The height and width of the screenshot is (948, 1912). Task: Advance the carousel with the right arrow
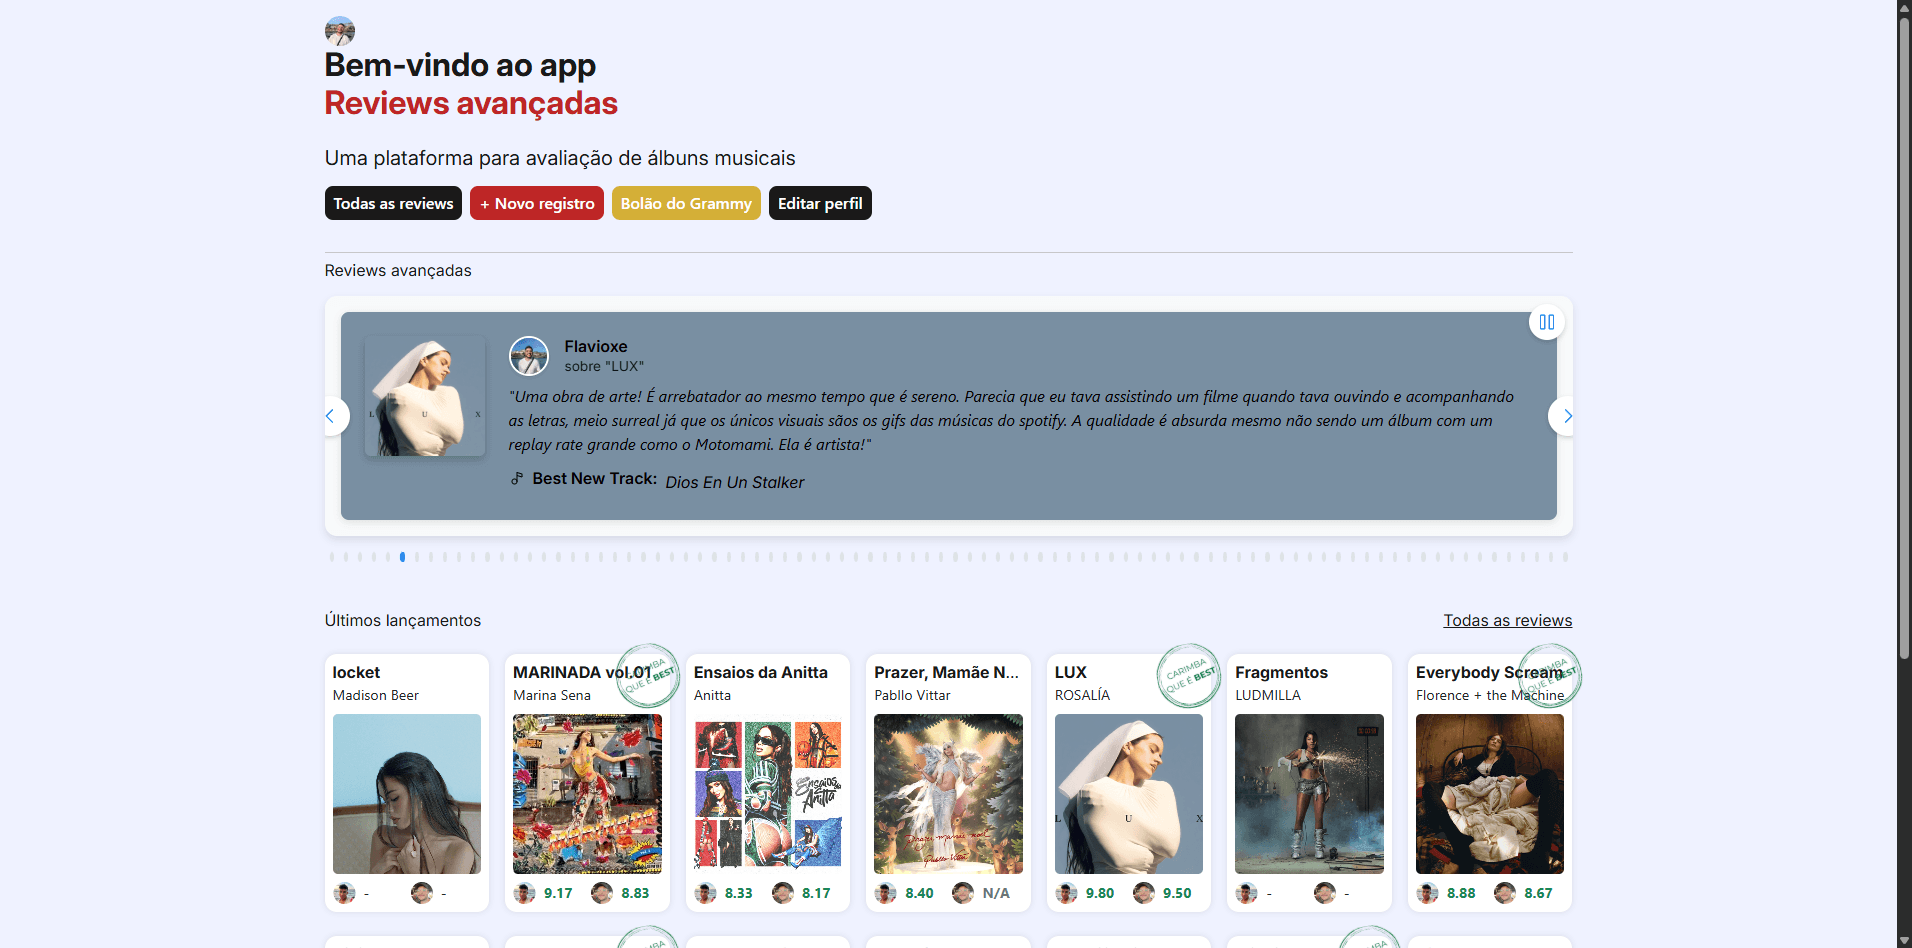(1567, 416)
